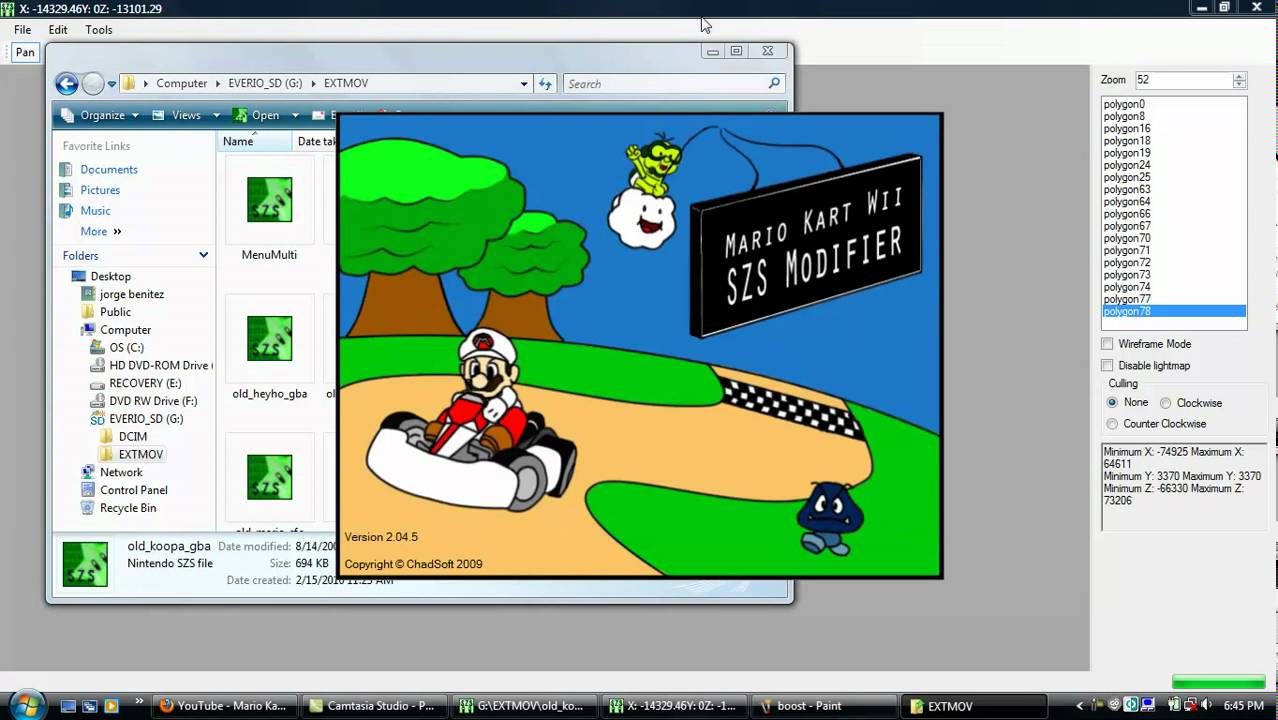
Task: Click the Explorer Forward arrow button
Action: (x=93, y=84)
